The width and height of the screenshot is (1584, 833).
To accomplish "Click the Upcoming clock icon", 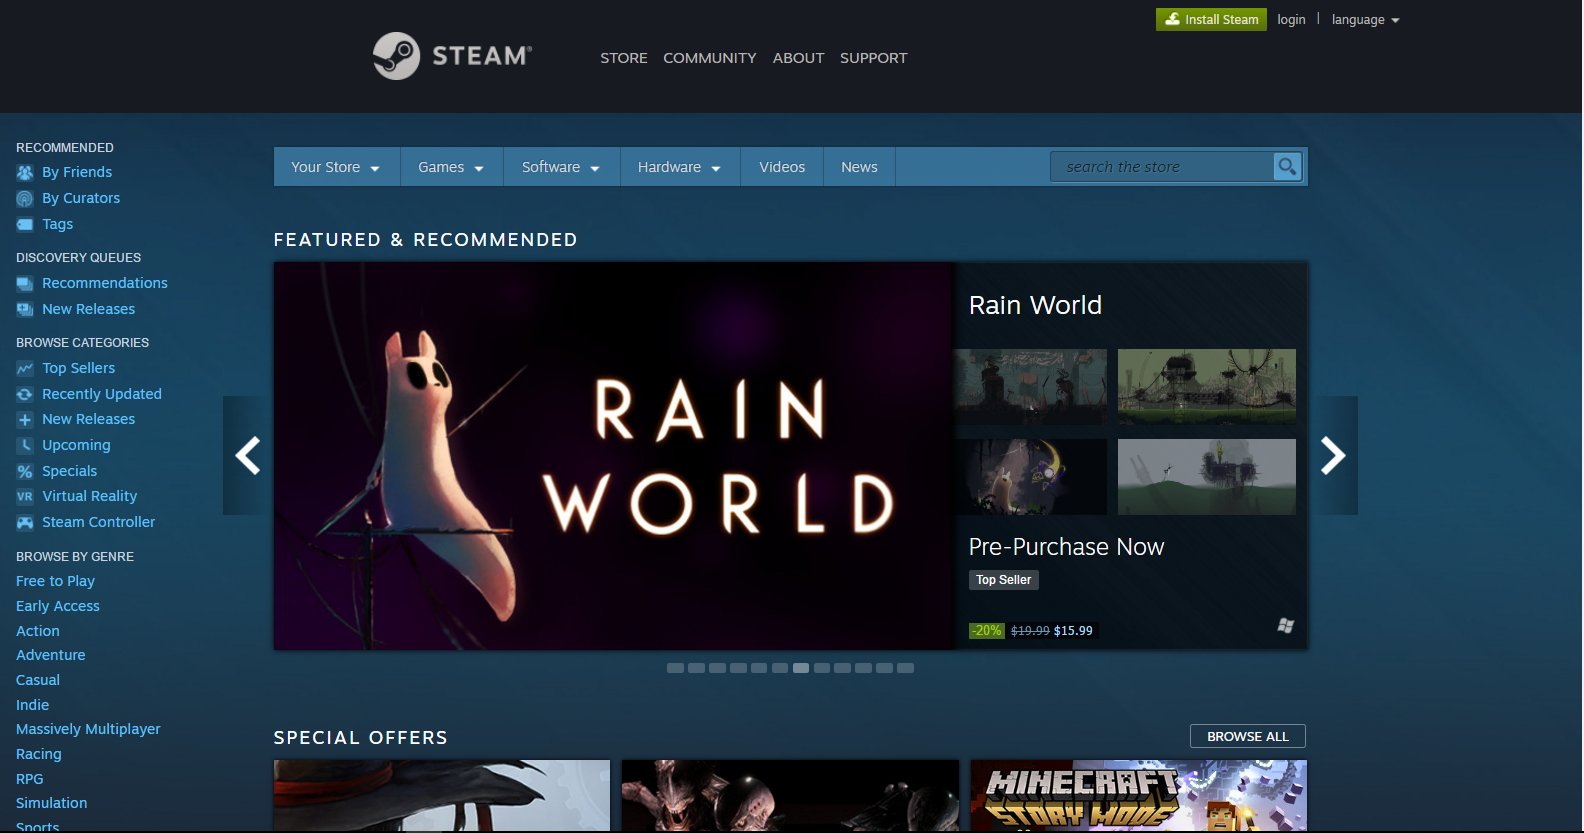I will 25,446.
